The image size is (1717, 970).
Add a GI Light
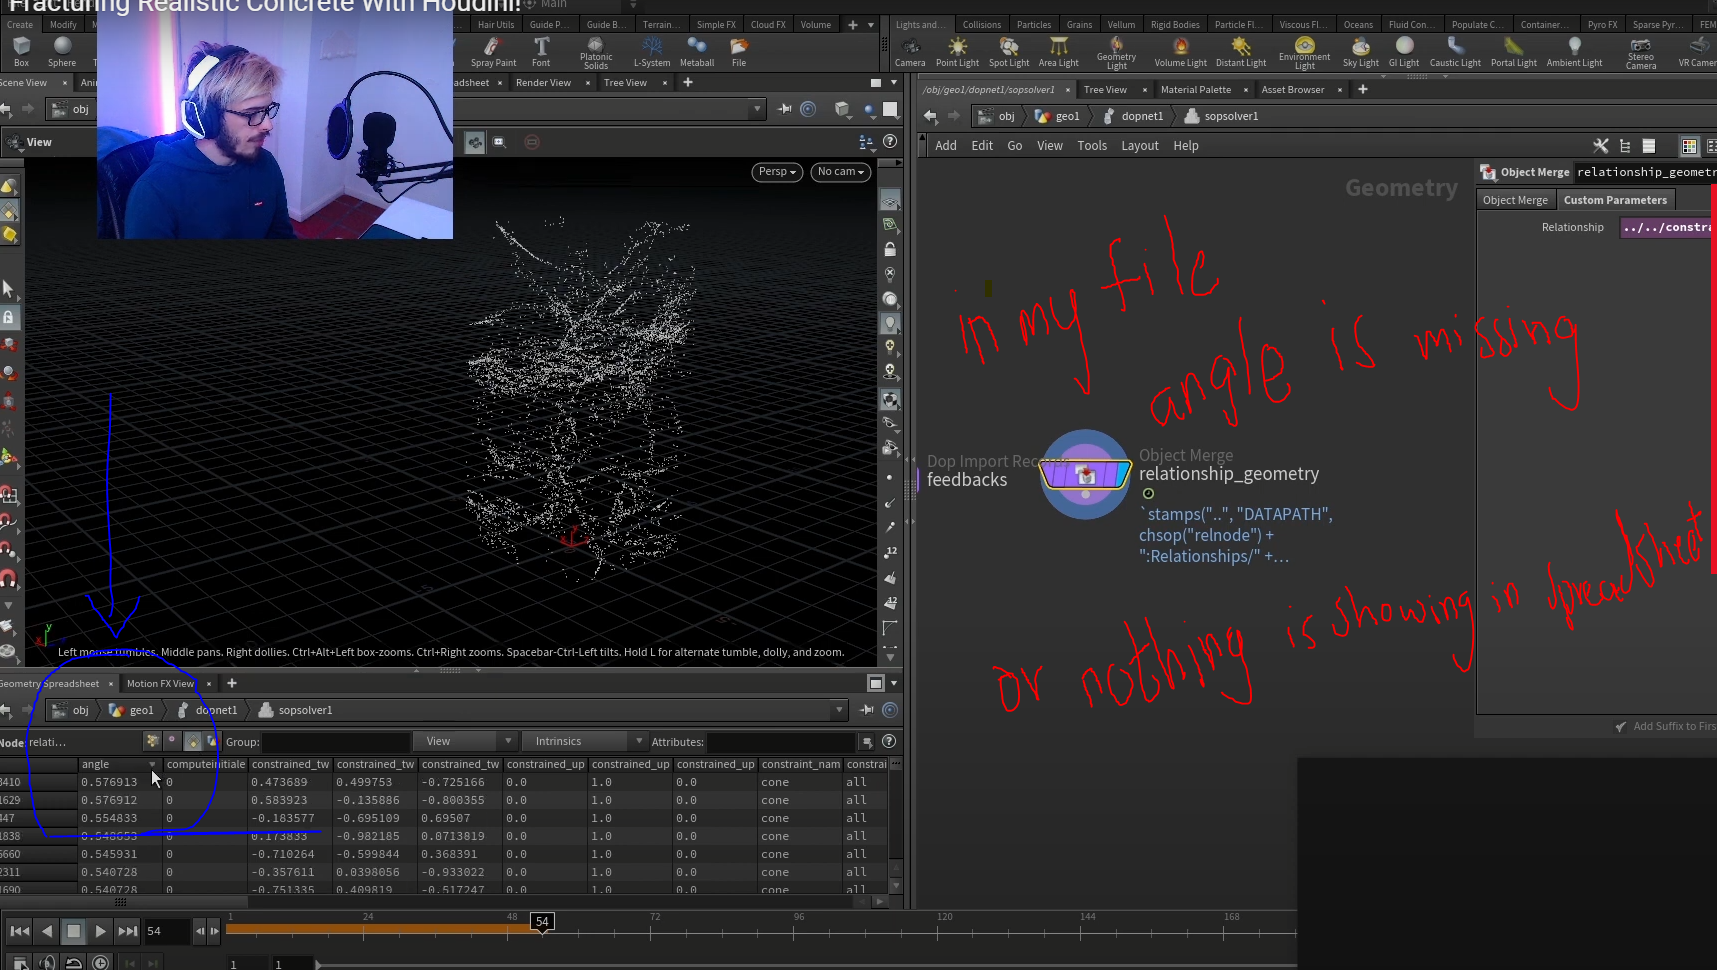coord(1404,52)
